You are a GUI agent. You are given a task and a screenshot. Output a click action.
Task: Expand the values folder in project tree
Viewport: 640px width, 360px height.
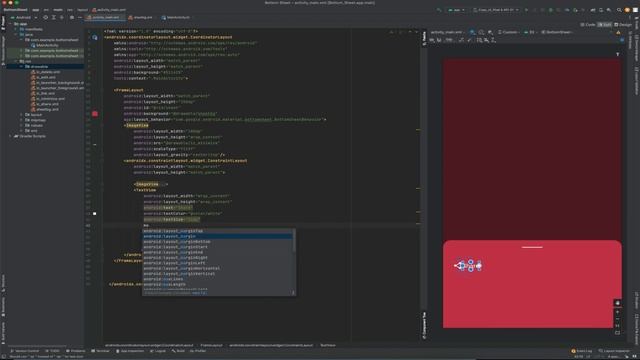[x=21, y=125]
